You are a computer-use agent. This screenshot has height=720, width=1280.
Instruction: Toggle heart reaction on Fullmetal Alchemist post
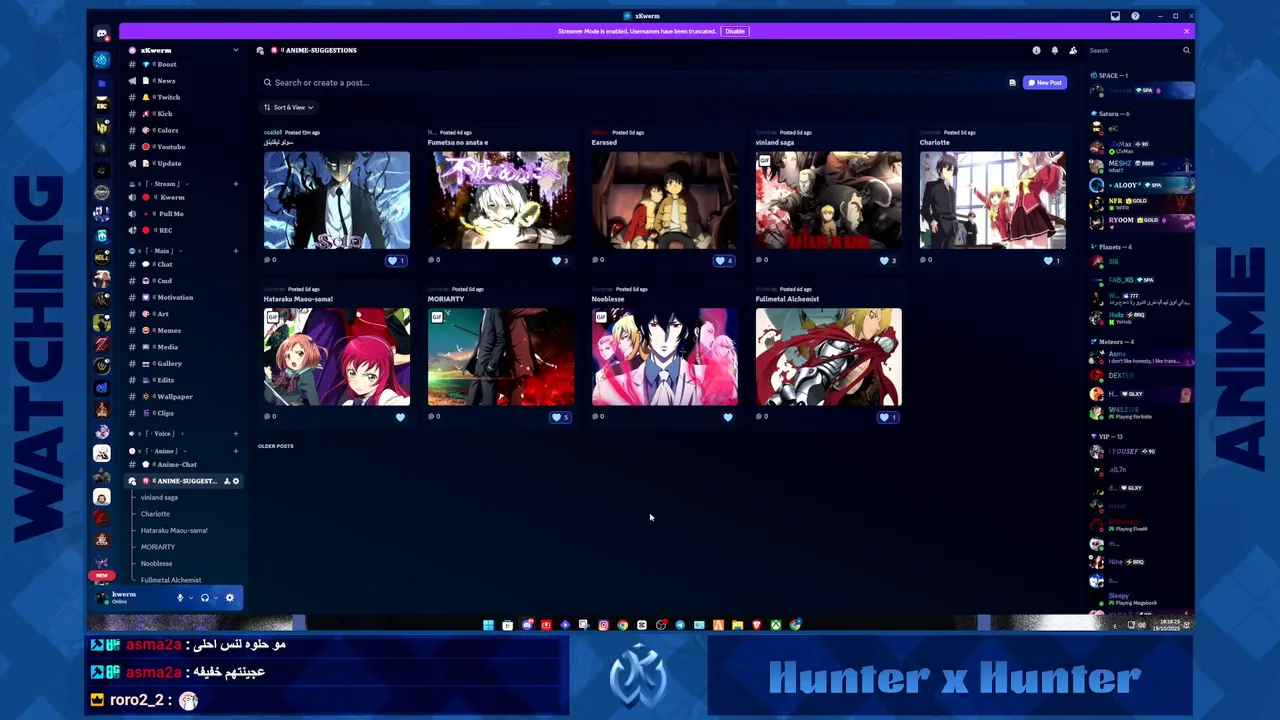coord(888,417)
